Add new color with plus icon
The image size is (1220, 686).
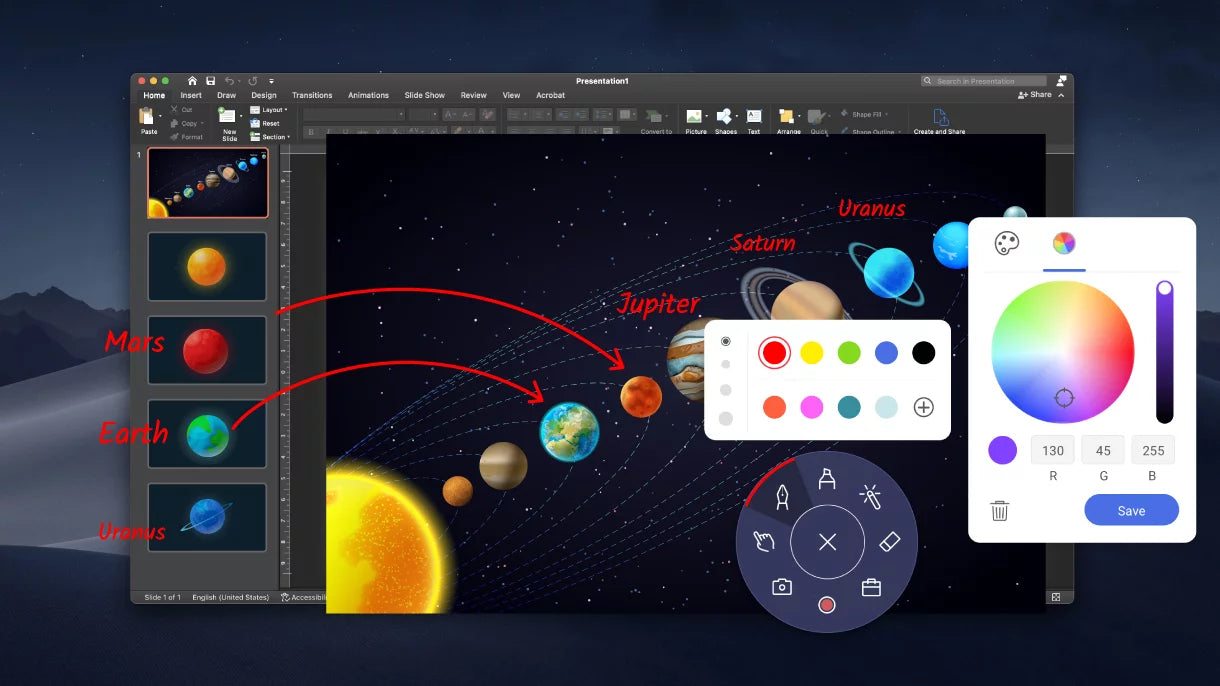click(x=924, y=407)
